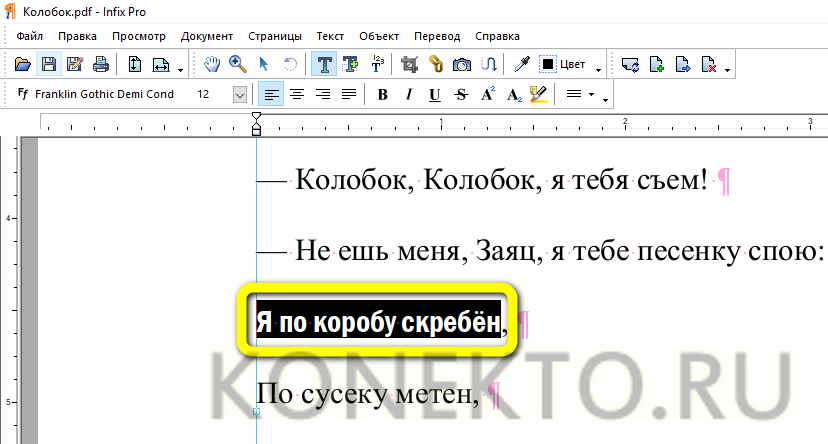Toggle Italic formatting

tap(408, 95)
